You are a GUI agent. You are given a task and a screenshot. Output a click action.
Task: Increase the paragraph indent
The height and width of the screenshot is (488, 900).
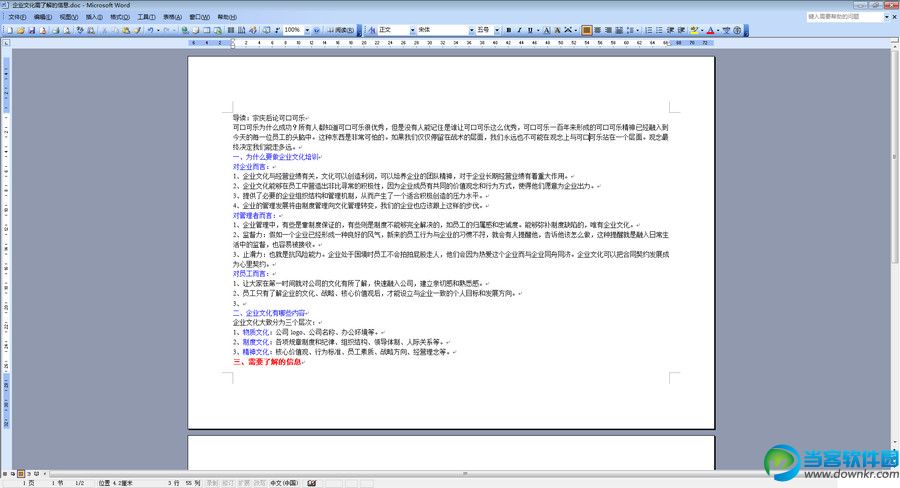pos(681,30)
